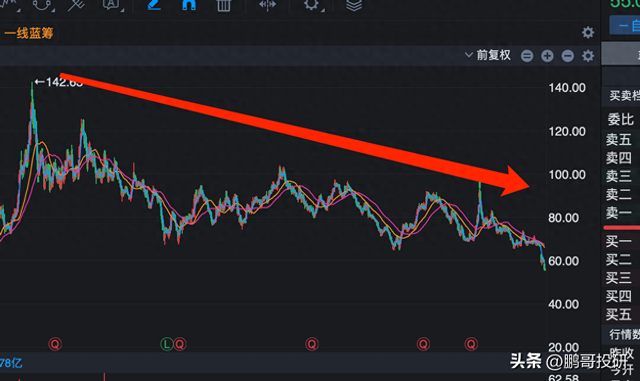Select the pitchfork line tool icon

pyautogui.click(x=76, y=5)
